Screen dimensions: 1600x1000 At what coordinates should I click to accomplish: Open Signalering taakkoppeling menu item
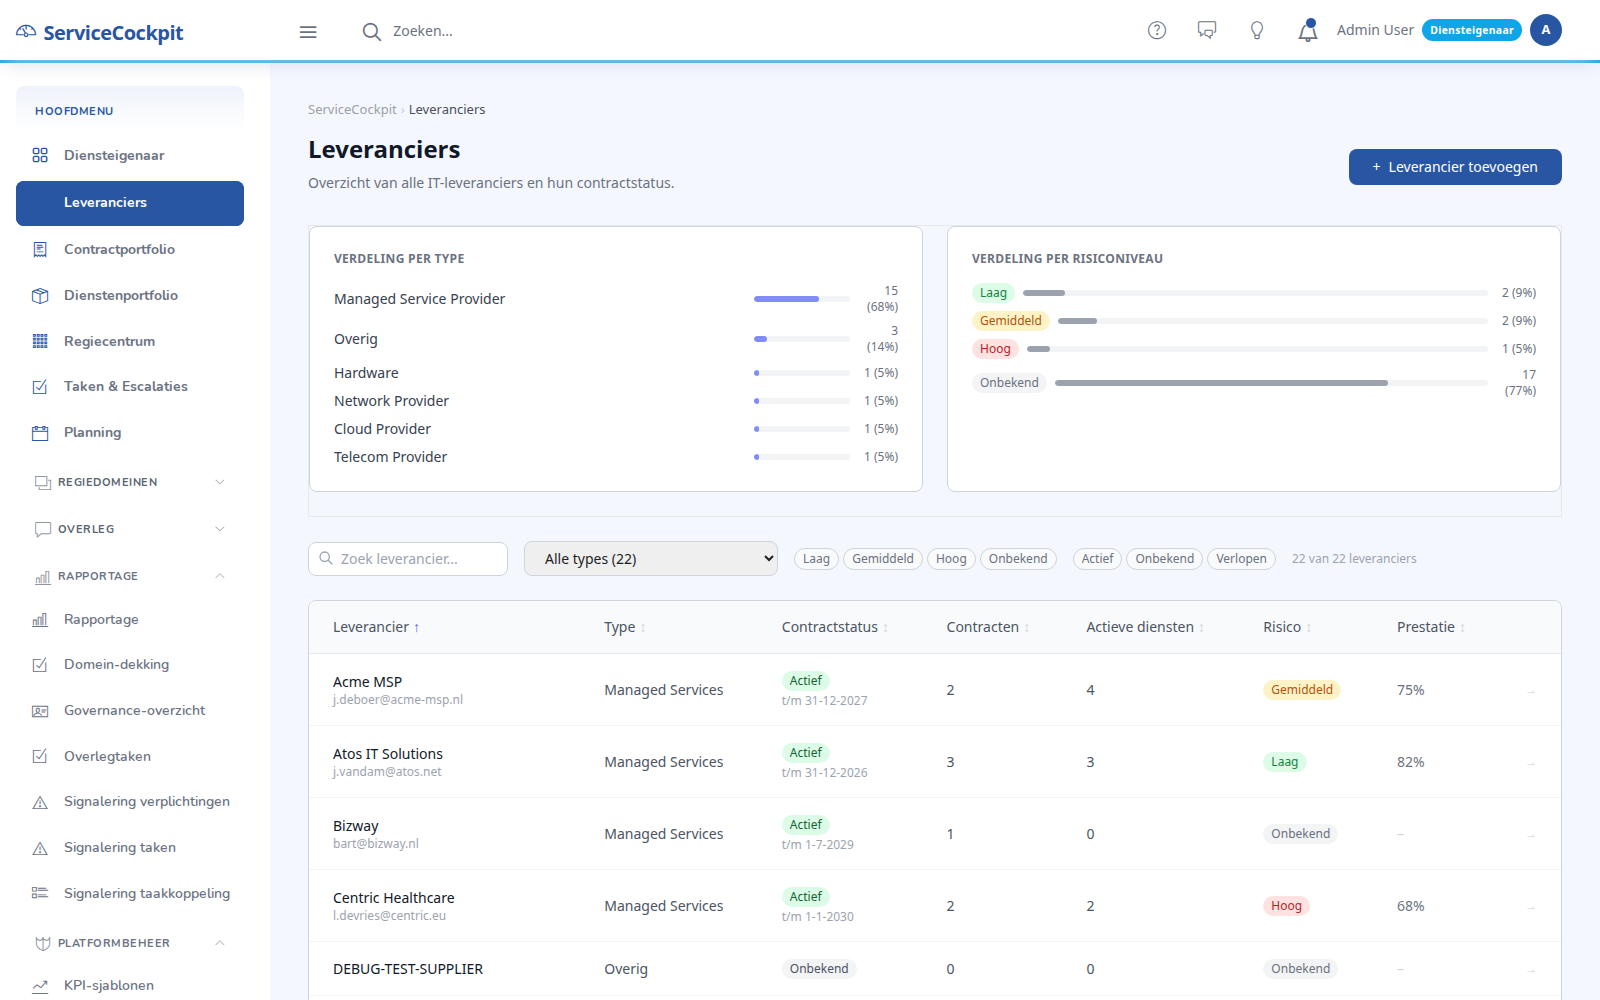(x=130, y=894)
